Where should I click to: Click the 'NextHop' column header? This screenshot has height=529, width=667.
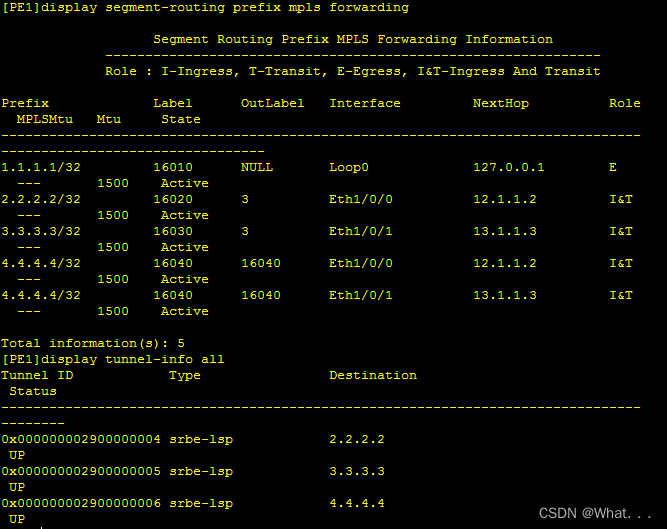point(501,103)
